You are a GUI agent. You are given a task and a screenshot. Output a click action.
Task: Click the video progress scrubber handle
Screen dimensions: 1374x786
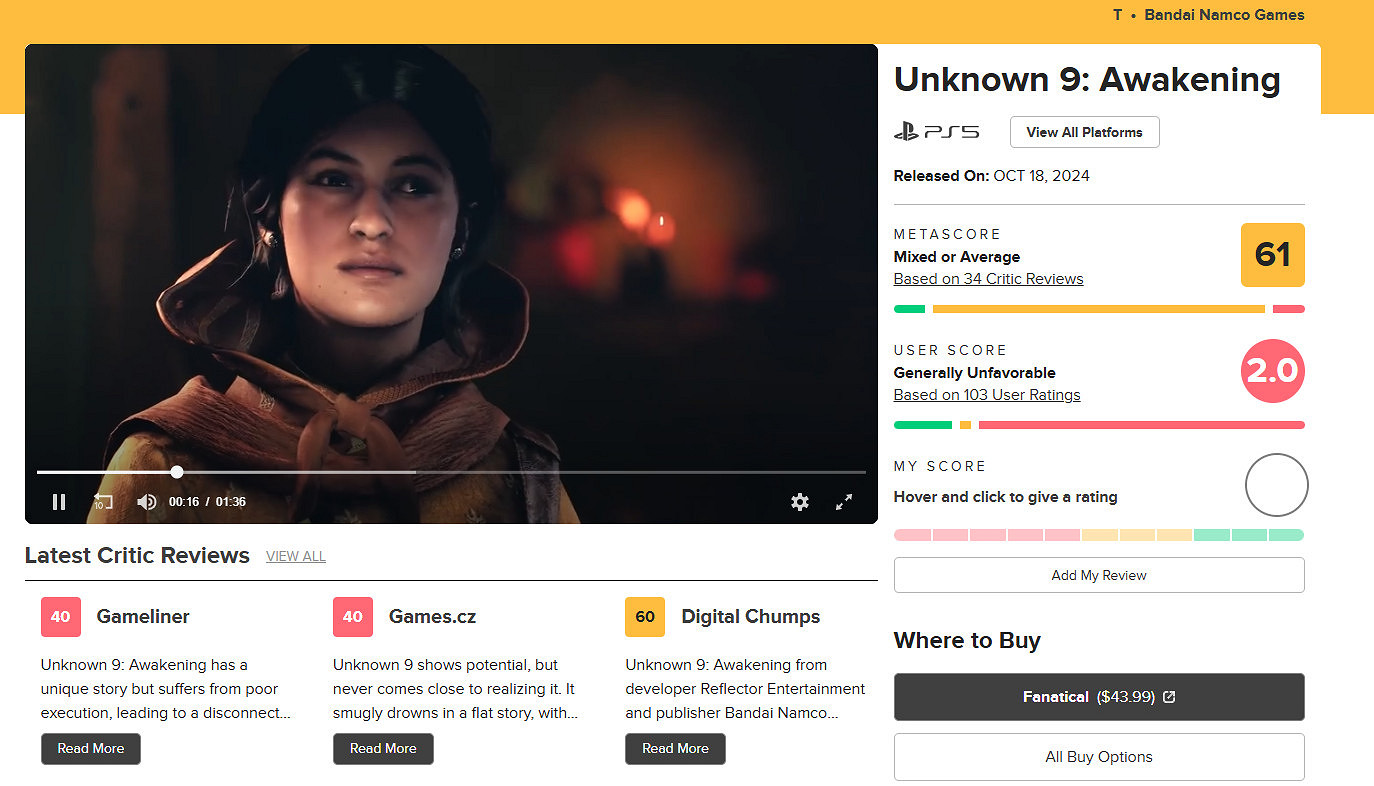point(177,472)
